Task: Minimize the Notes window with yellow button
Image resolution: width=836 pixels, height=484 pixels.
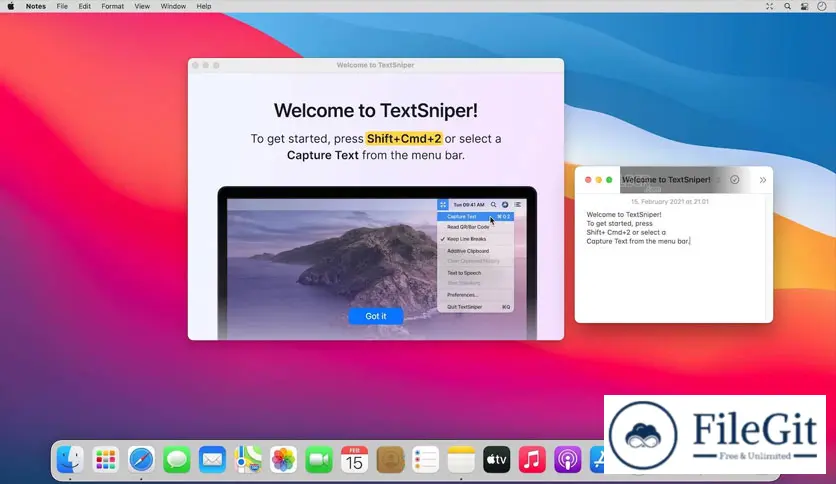Action: [x=599, y=180]
